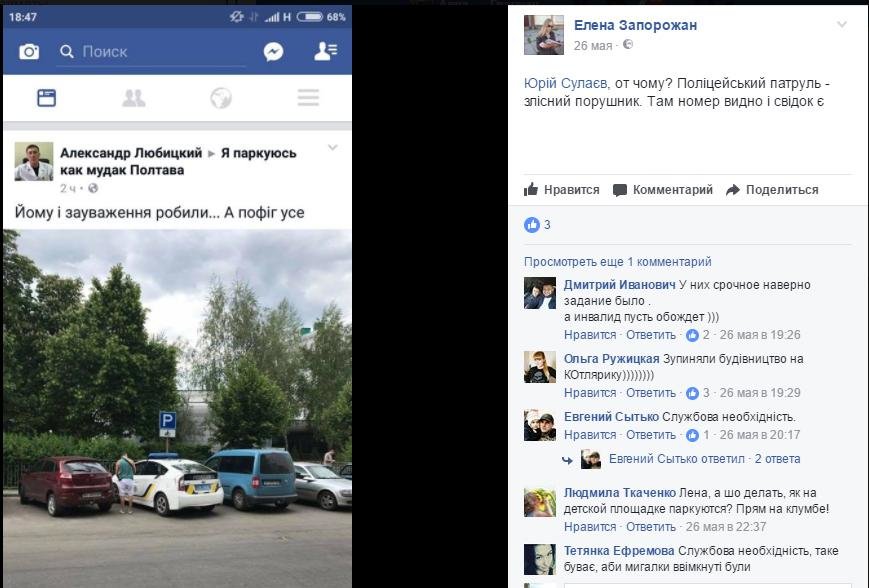
Task: Like the post with Нравится thumbs-up button
Action: pos(561,190)
